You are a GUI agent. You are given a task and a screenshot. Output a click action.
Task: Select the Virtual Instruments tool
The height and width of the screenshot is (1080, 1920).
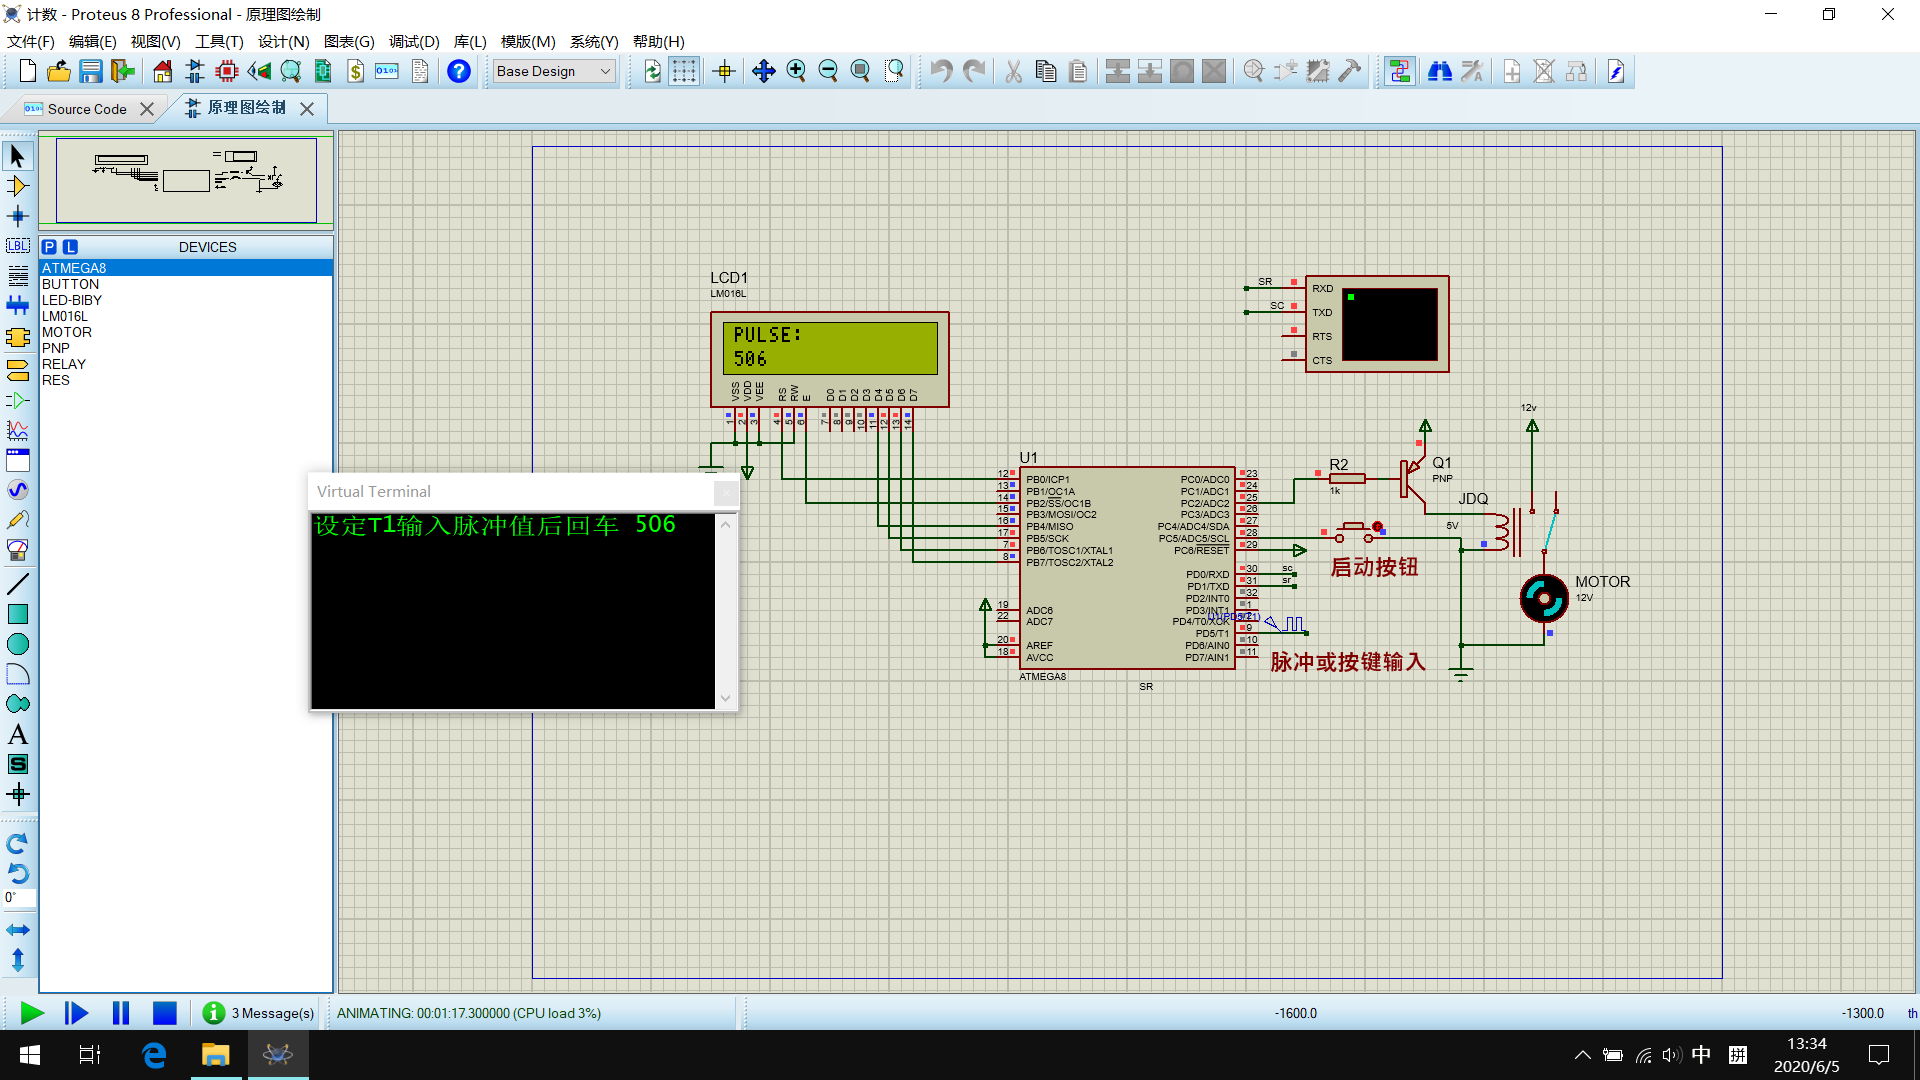click(17, 550)
